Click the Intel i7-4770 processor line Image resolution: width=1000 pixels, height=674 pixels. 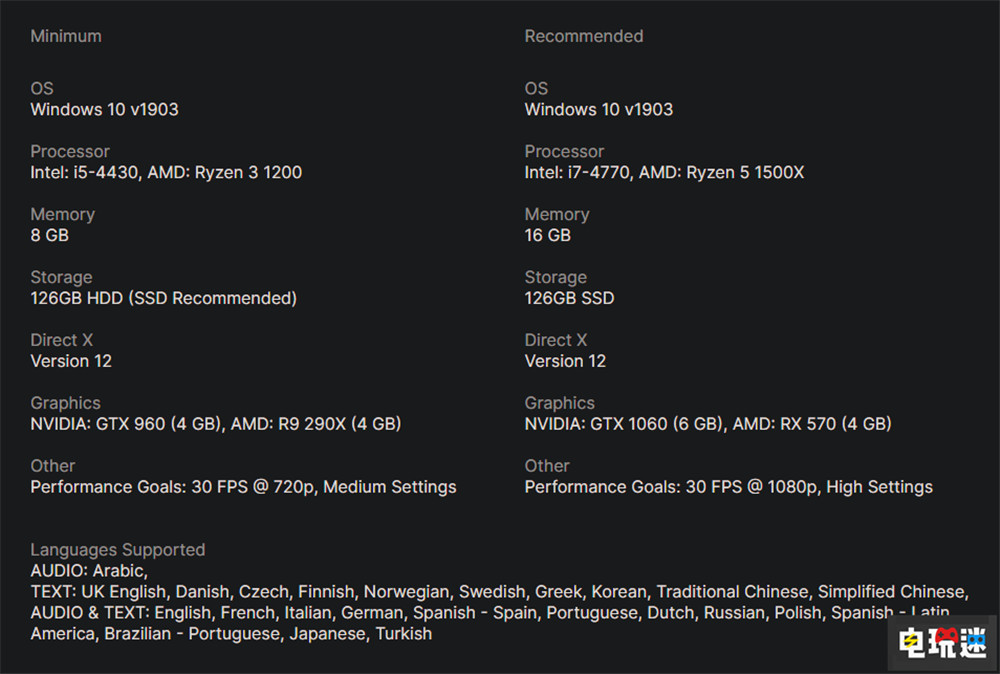[x=664, y=172]
